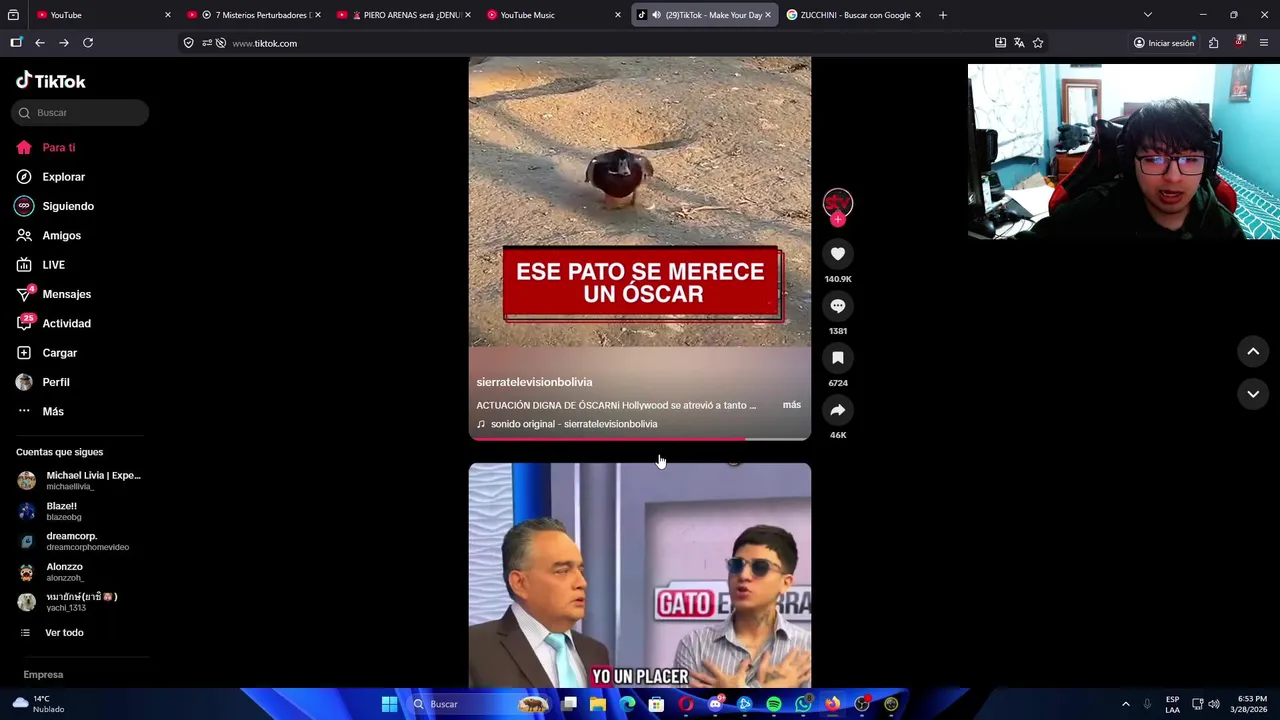
Task: Open tab list dropdown arrow
Action: coord(1148,15)
